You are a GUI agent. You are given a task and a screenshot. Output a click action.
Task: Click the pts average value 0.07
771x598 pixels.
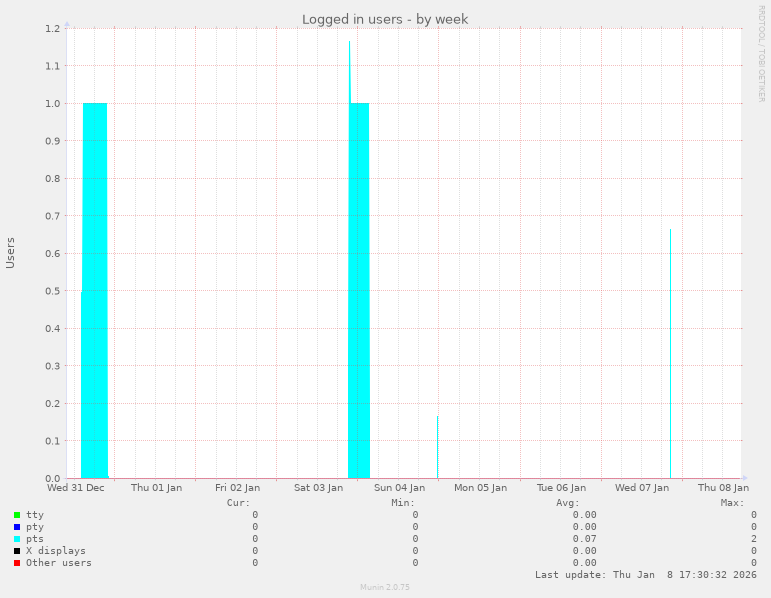[584, 539]
